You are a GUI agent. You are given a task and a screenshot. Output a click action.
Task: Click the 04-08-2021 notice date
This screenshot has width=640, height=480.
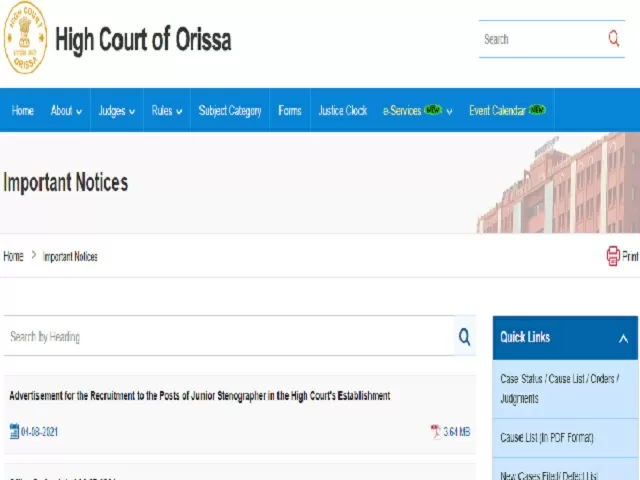39,432
